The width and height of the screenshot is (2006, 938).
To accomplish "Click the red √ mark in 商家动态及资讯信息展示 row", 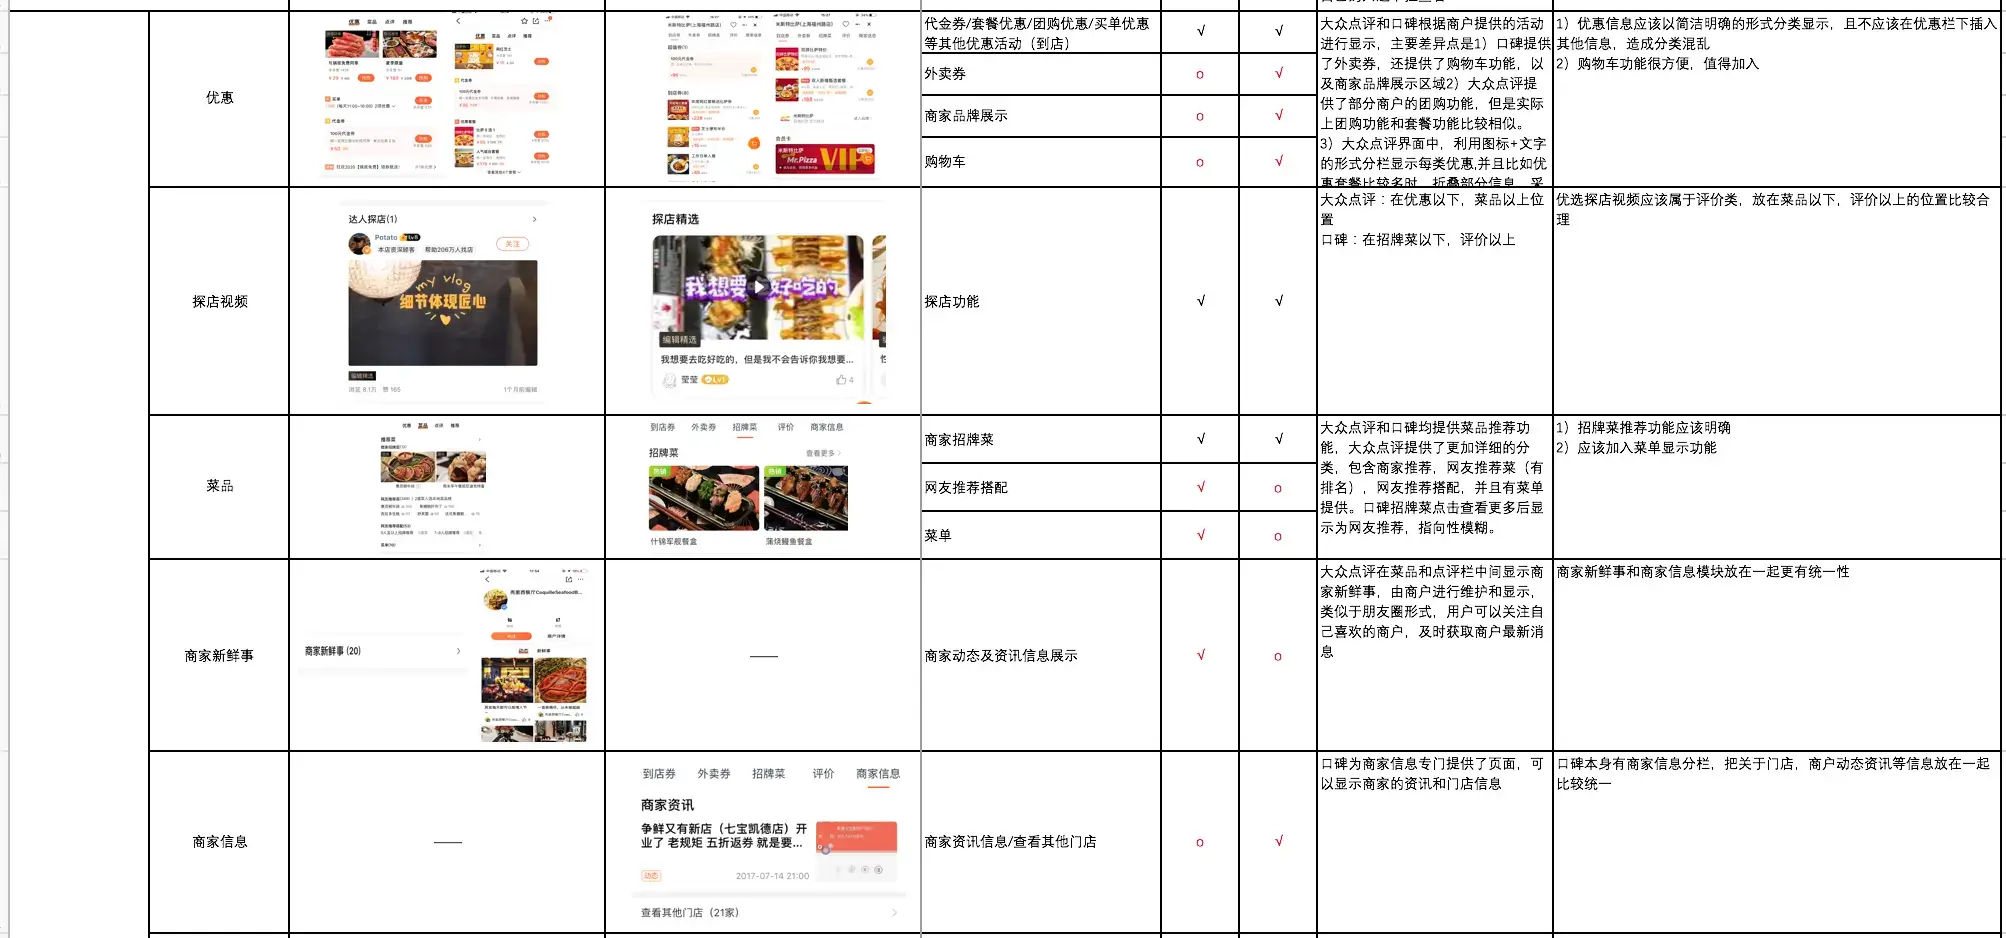I will pos(1200,655).
